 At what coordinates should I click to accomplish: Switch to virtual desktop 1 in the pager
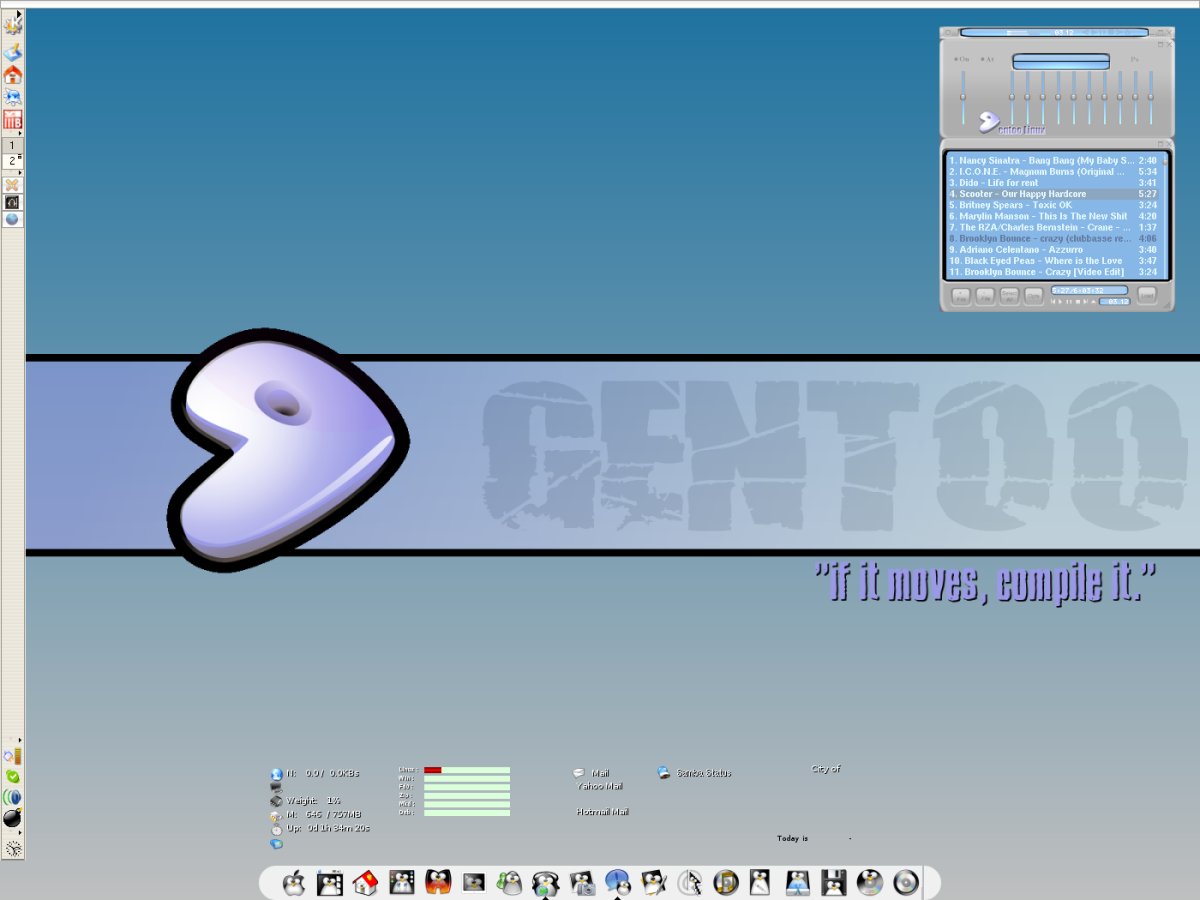click(x=11, y=146)
